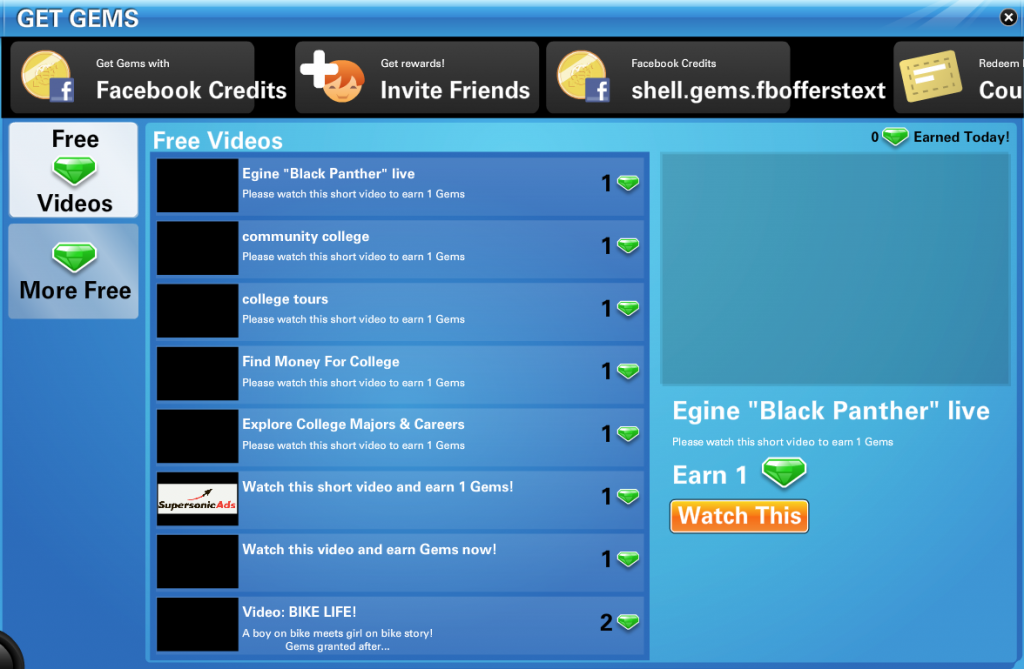The height and width of the screenshot is (669, 1024).
Task: Open the Invite Friends rewards banner
Action: [x=417, y=78]
